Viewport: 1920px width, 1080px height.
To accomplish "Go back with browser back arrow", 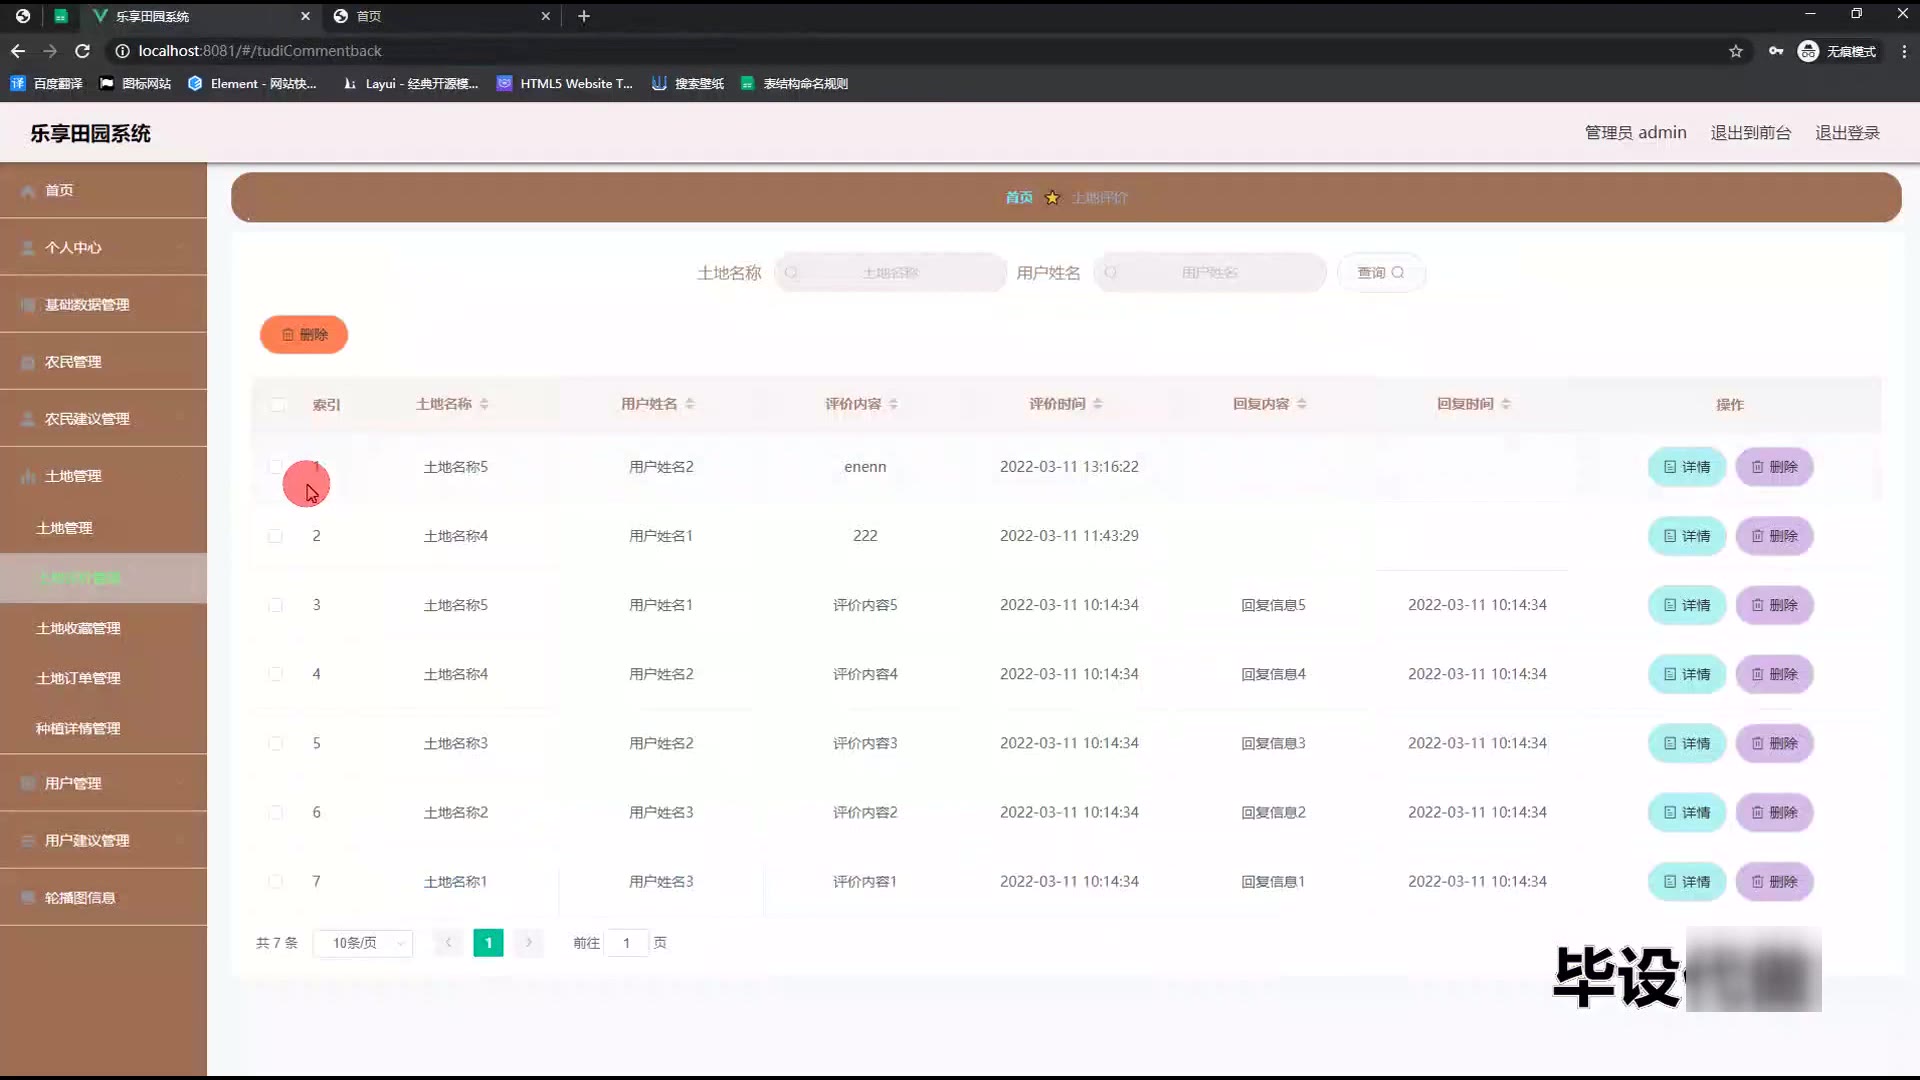I will point(18,51).
